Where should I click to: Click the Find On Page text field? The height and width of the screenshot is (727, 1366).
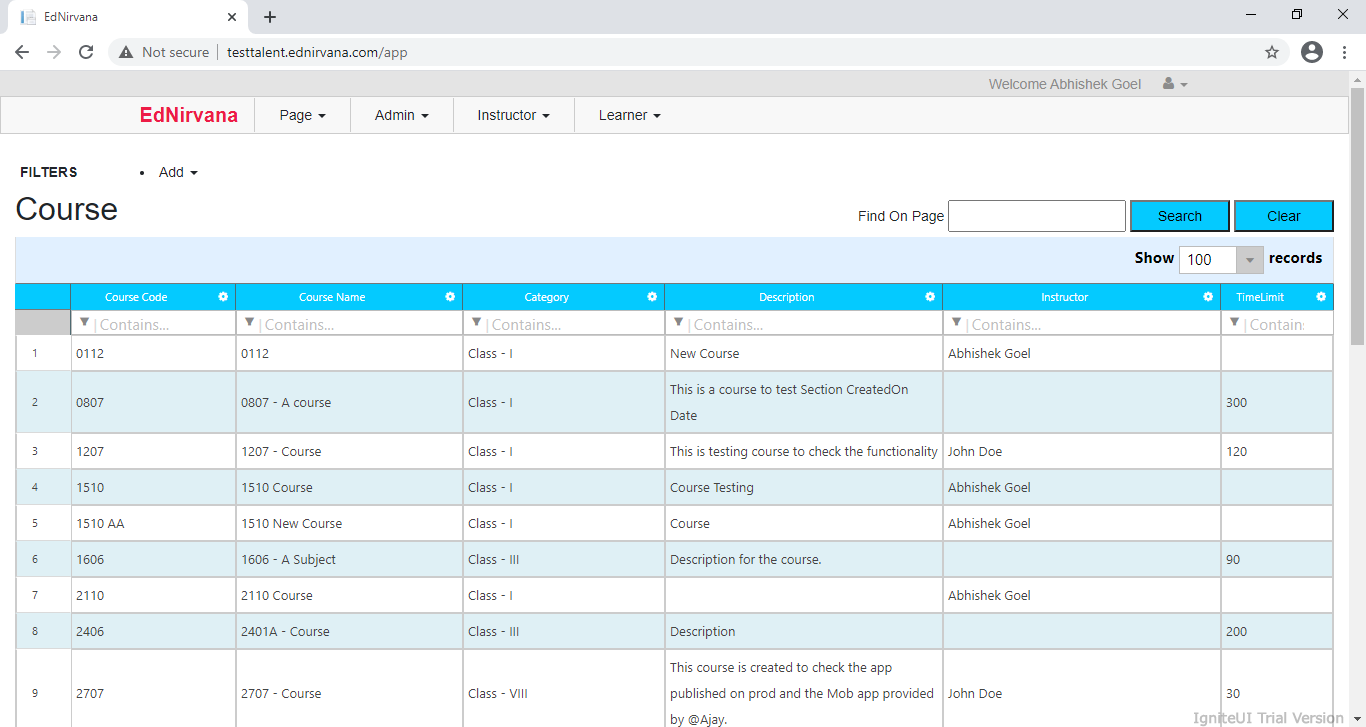[1036, 216]
